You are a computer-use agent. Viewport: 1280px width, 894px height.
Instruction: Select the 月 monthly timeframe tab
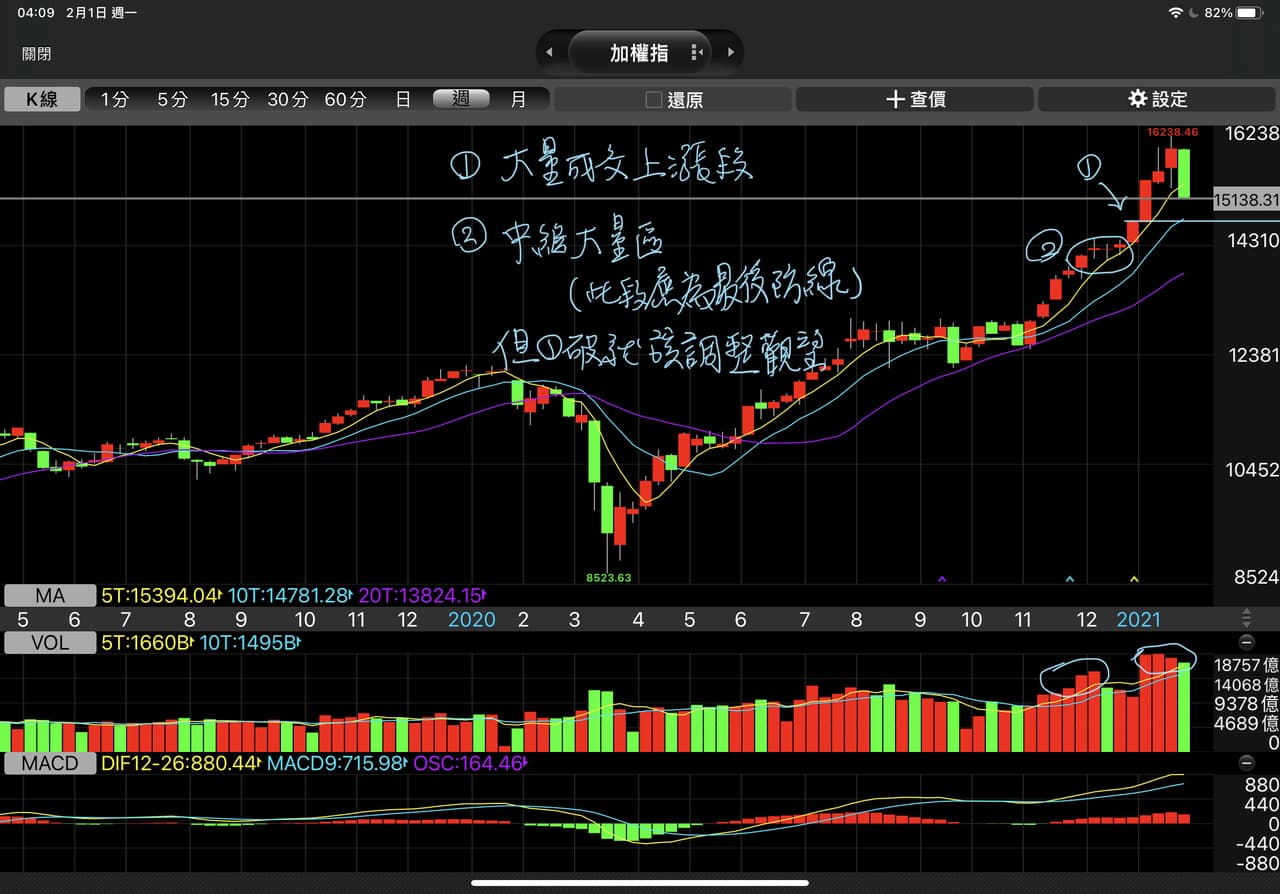pos(518,99)
